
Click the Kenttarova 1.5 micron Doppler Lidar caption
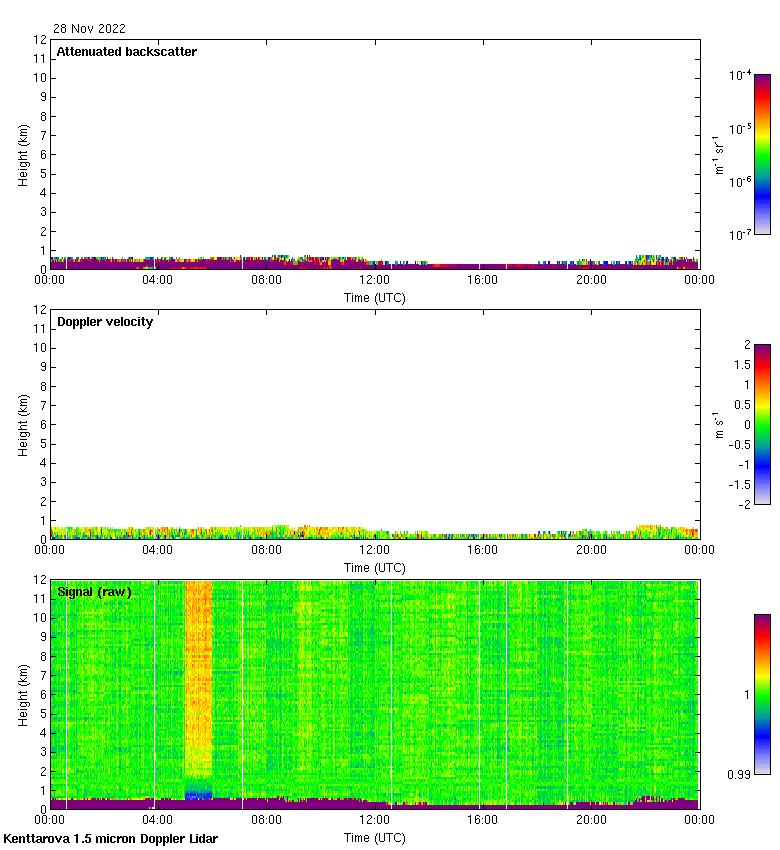click(x=110, y=838)
